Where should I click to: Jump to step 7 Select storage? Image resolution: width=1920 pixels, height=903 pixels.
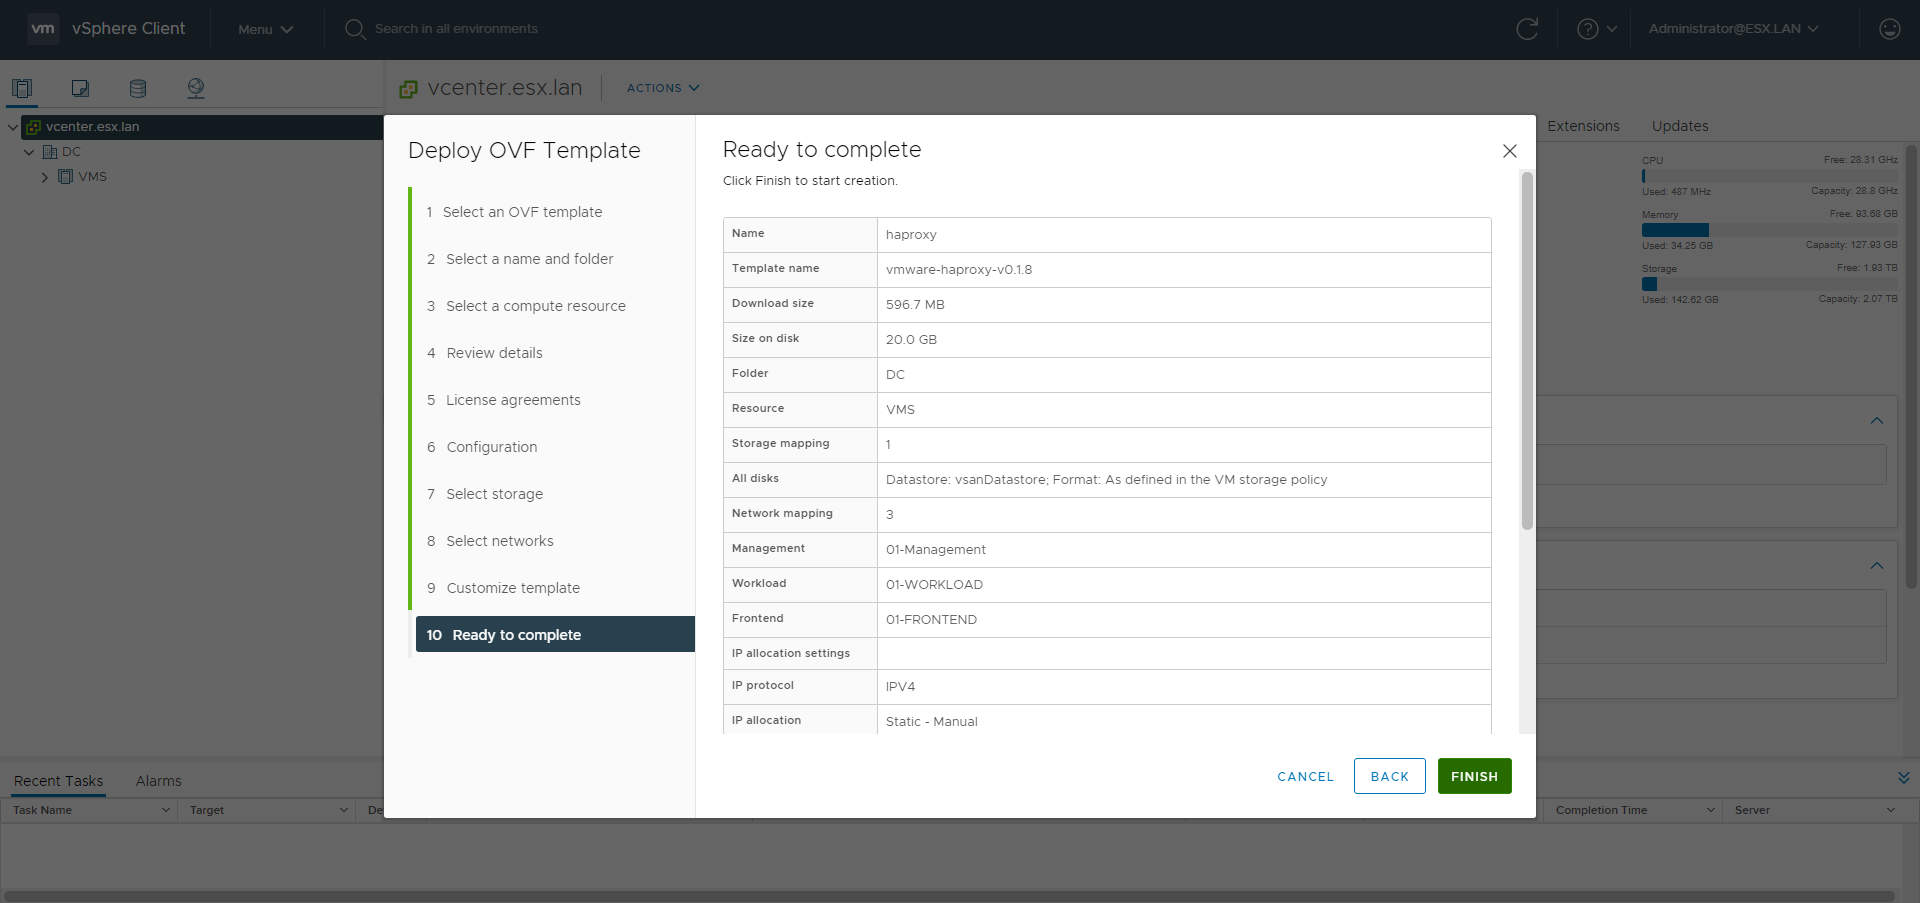494,494
